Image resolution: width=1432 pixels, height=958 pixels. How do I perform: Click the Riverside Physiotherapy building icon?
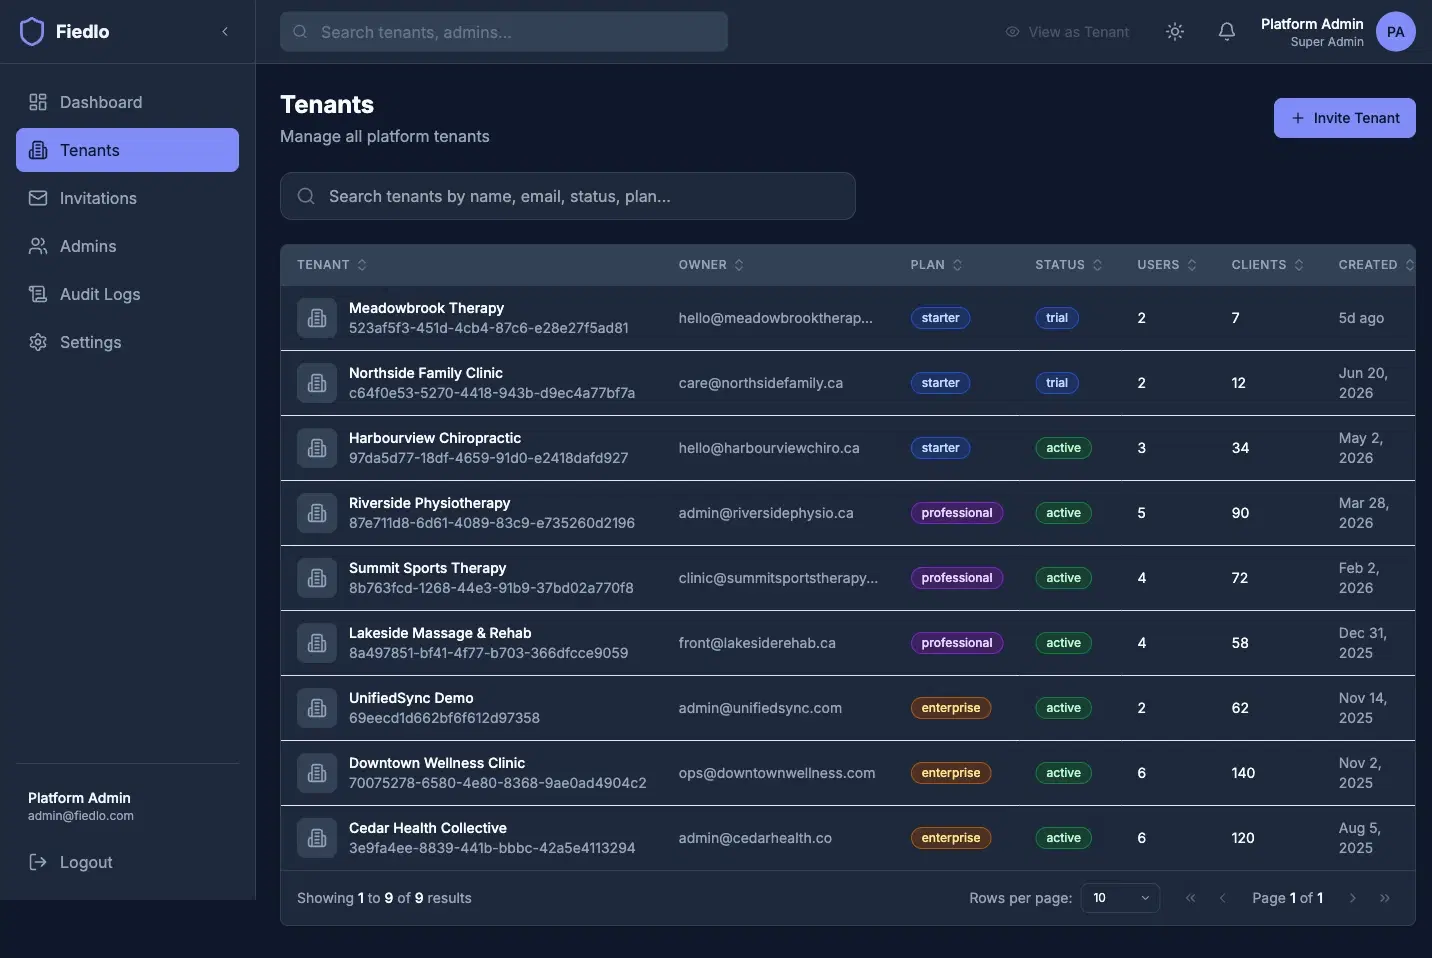pos(317,513)
